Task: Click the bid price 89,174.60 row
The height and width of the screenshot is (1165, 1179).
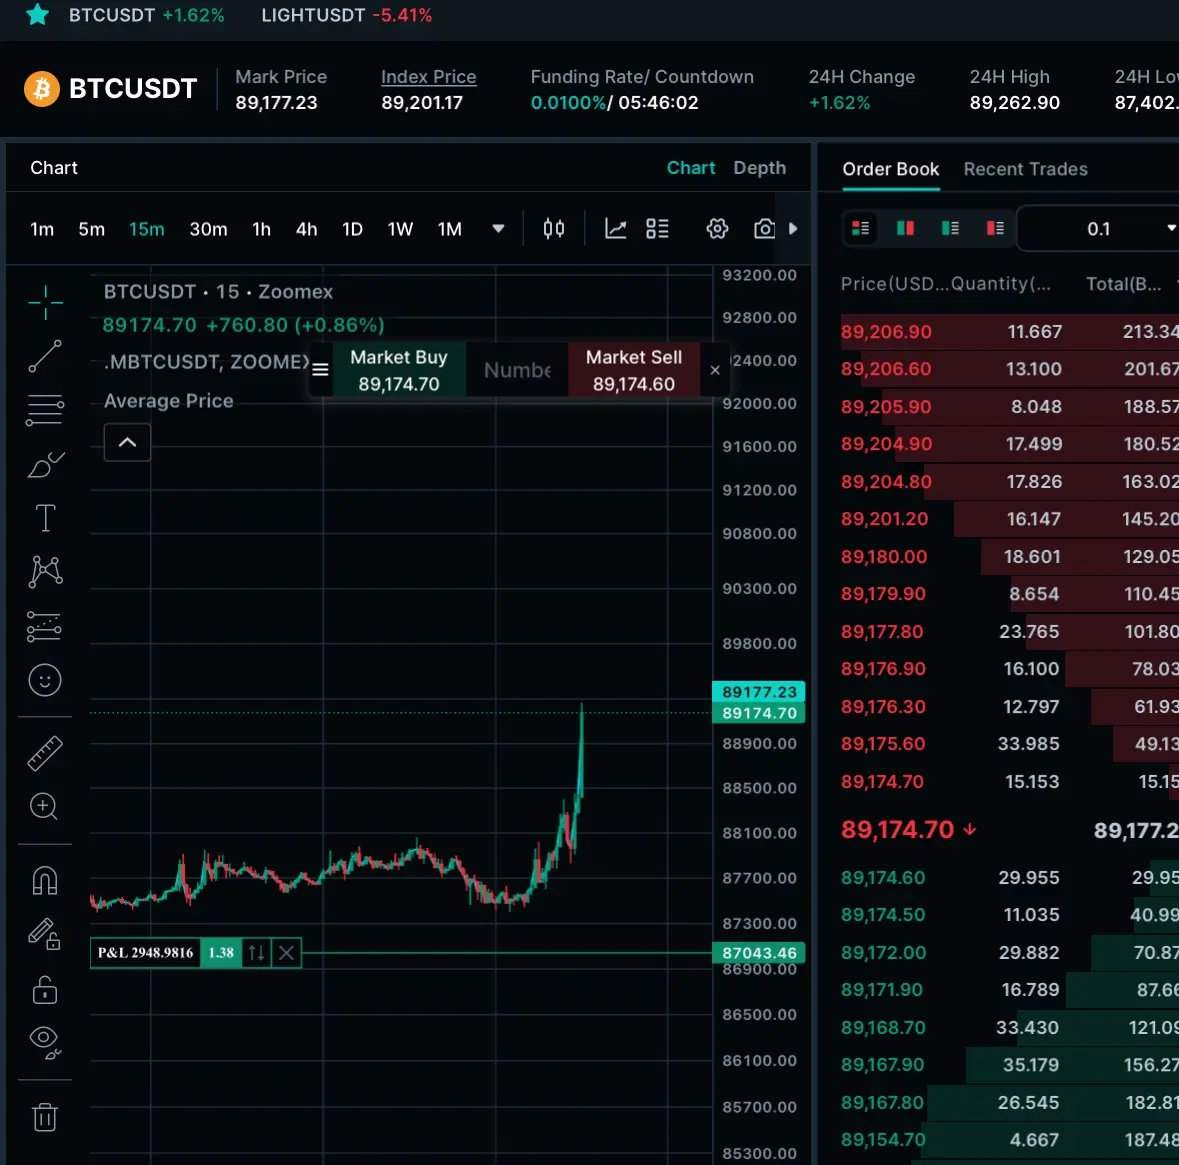Action: [x=1009, y=878]
